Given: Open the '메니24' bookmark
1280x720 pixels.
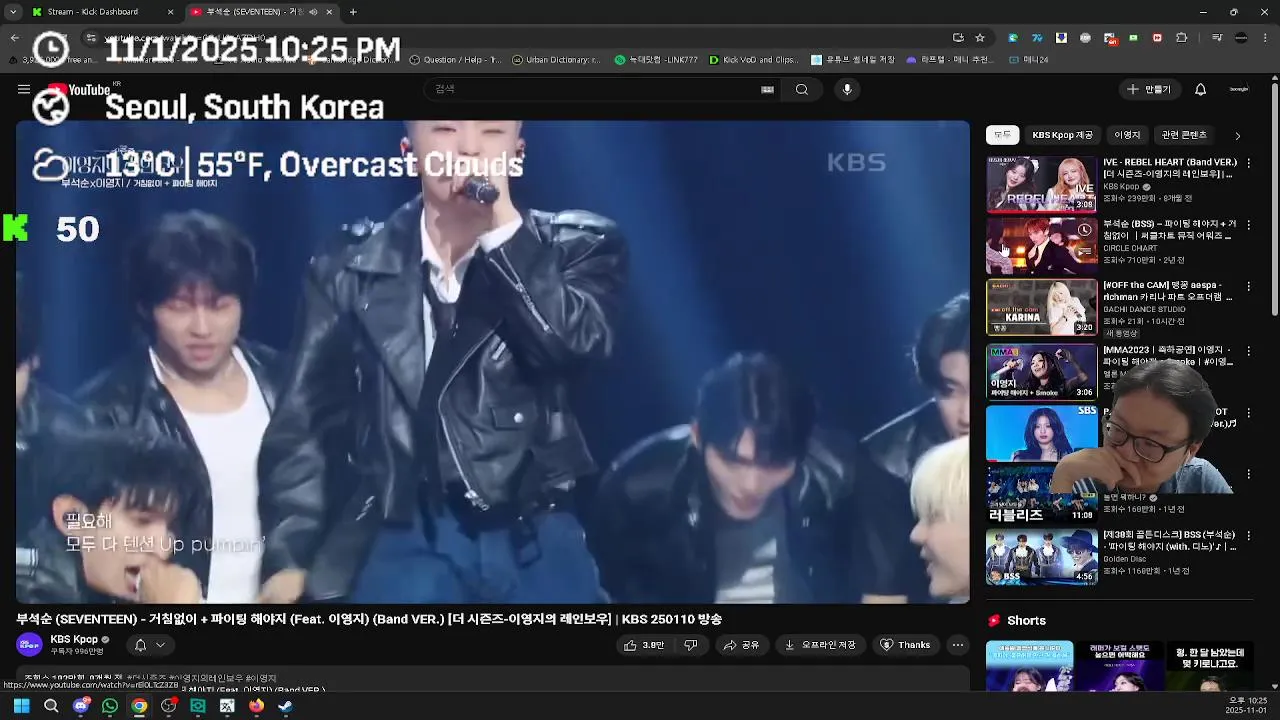Looking at the screenshot, I should [1029, 60].
